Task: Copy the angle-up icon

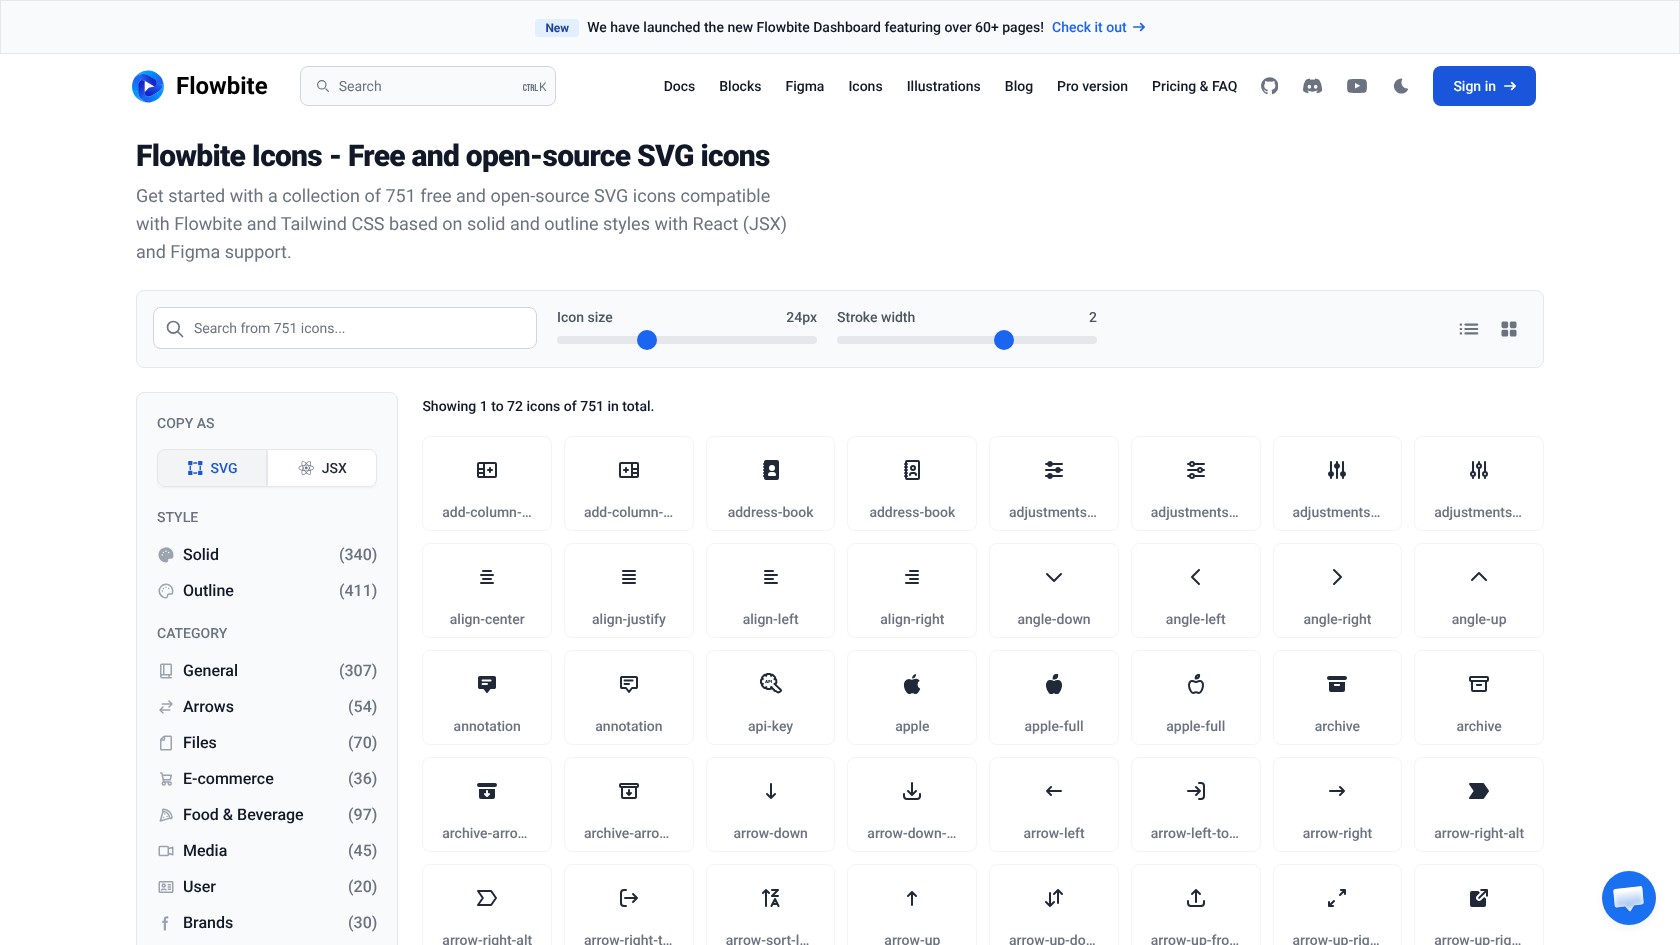Action: (1479, 590)
